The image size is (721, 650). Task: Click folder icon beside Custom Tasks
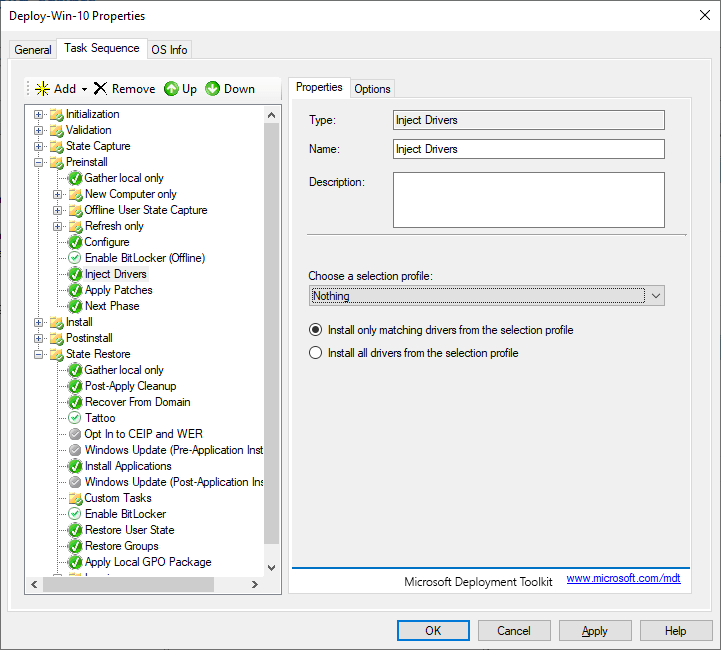[x=75, y=498]
